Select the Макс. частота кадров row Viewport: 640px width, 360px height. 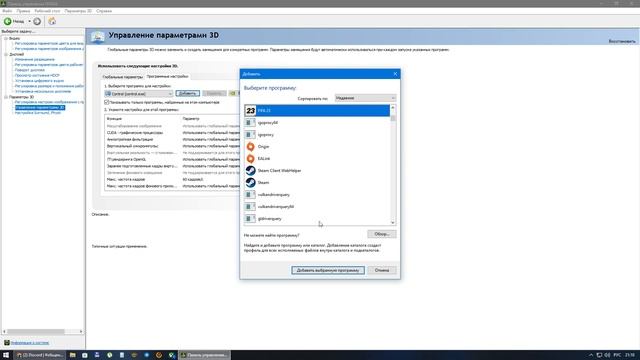pyautogui.click(x=172, y=180)
